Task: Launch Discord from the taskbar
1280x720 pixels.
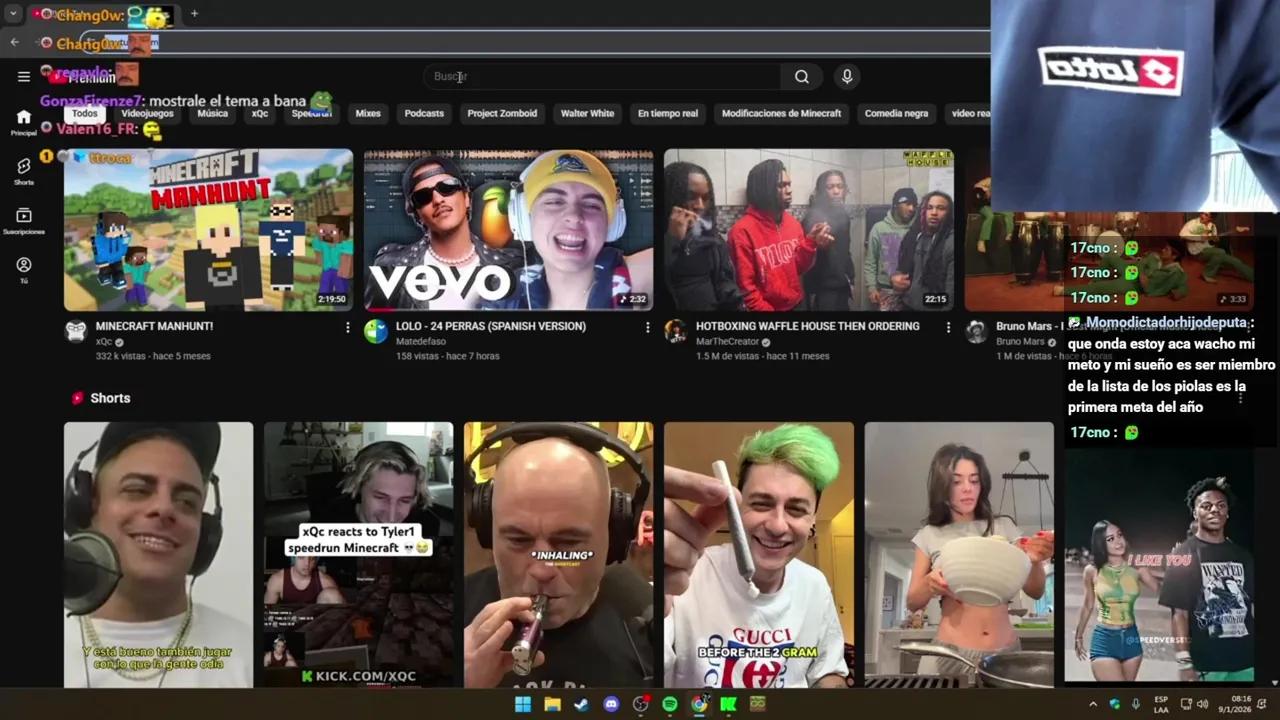Action: click(x=611, y=704)
